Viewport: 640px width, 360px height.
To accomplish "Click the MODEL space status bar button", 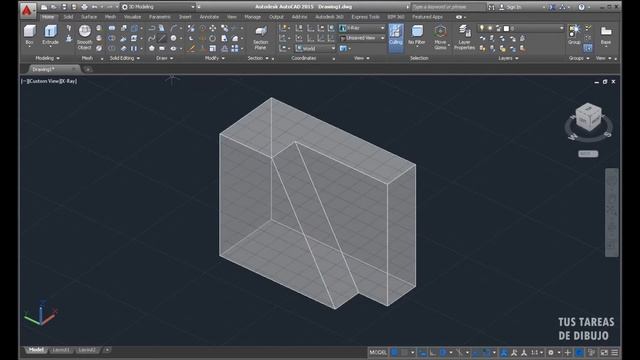I will (x=378, y=352).
